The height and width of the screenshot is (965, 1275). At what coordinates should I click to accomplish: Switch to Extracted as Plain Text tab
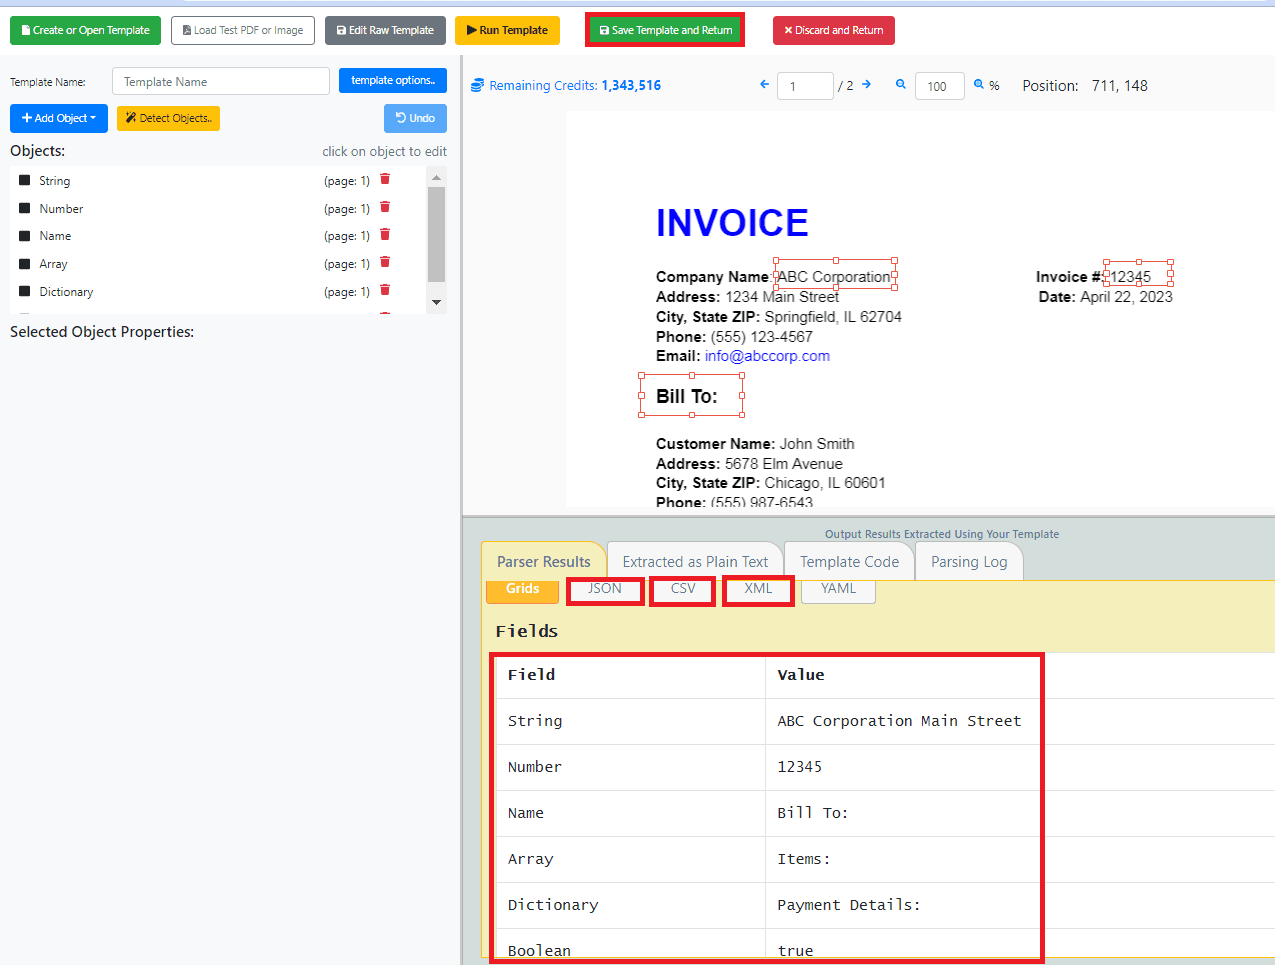pyautogui.click(x=695, y=562)
